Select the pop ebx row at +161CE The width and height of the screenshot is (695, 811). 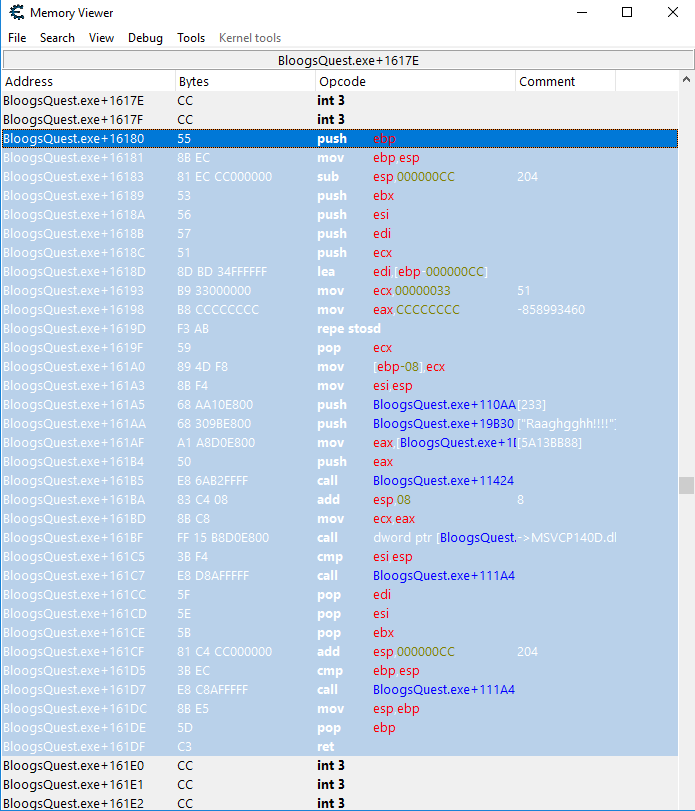340,633
